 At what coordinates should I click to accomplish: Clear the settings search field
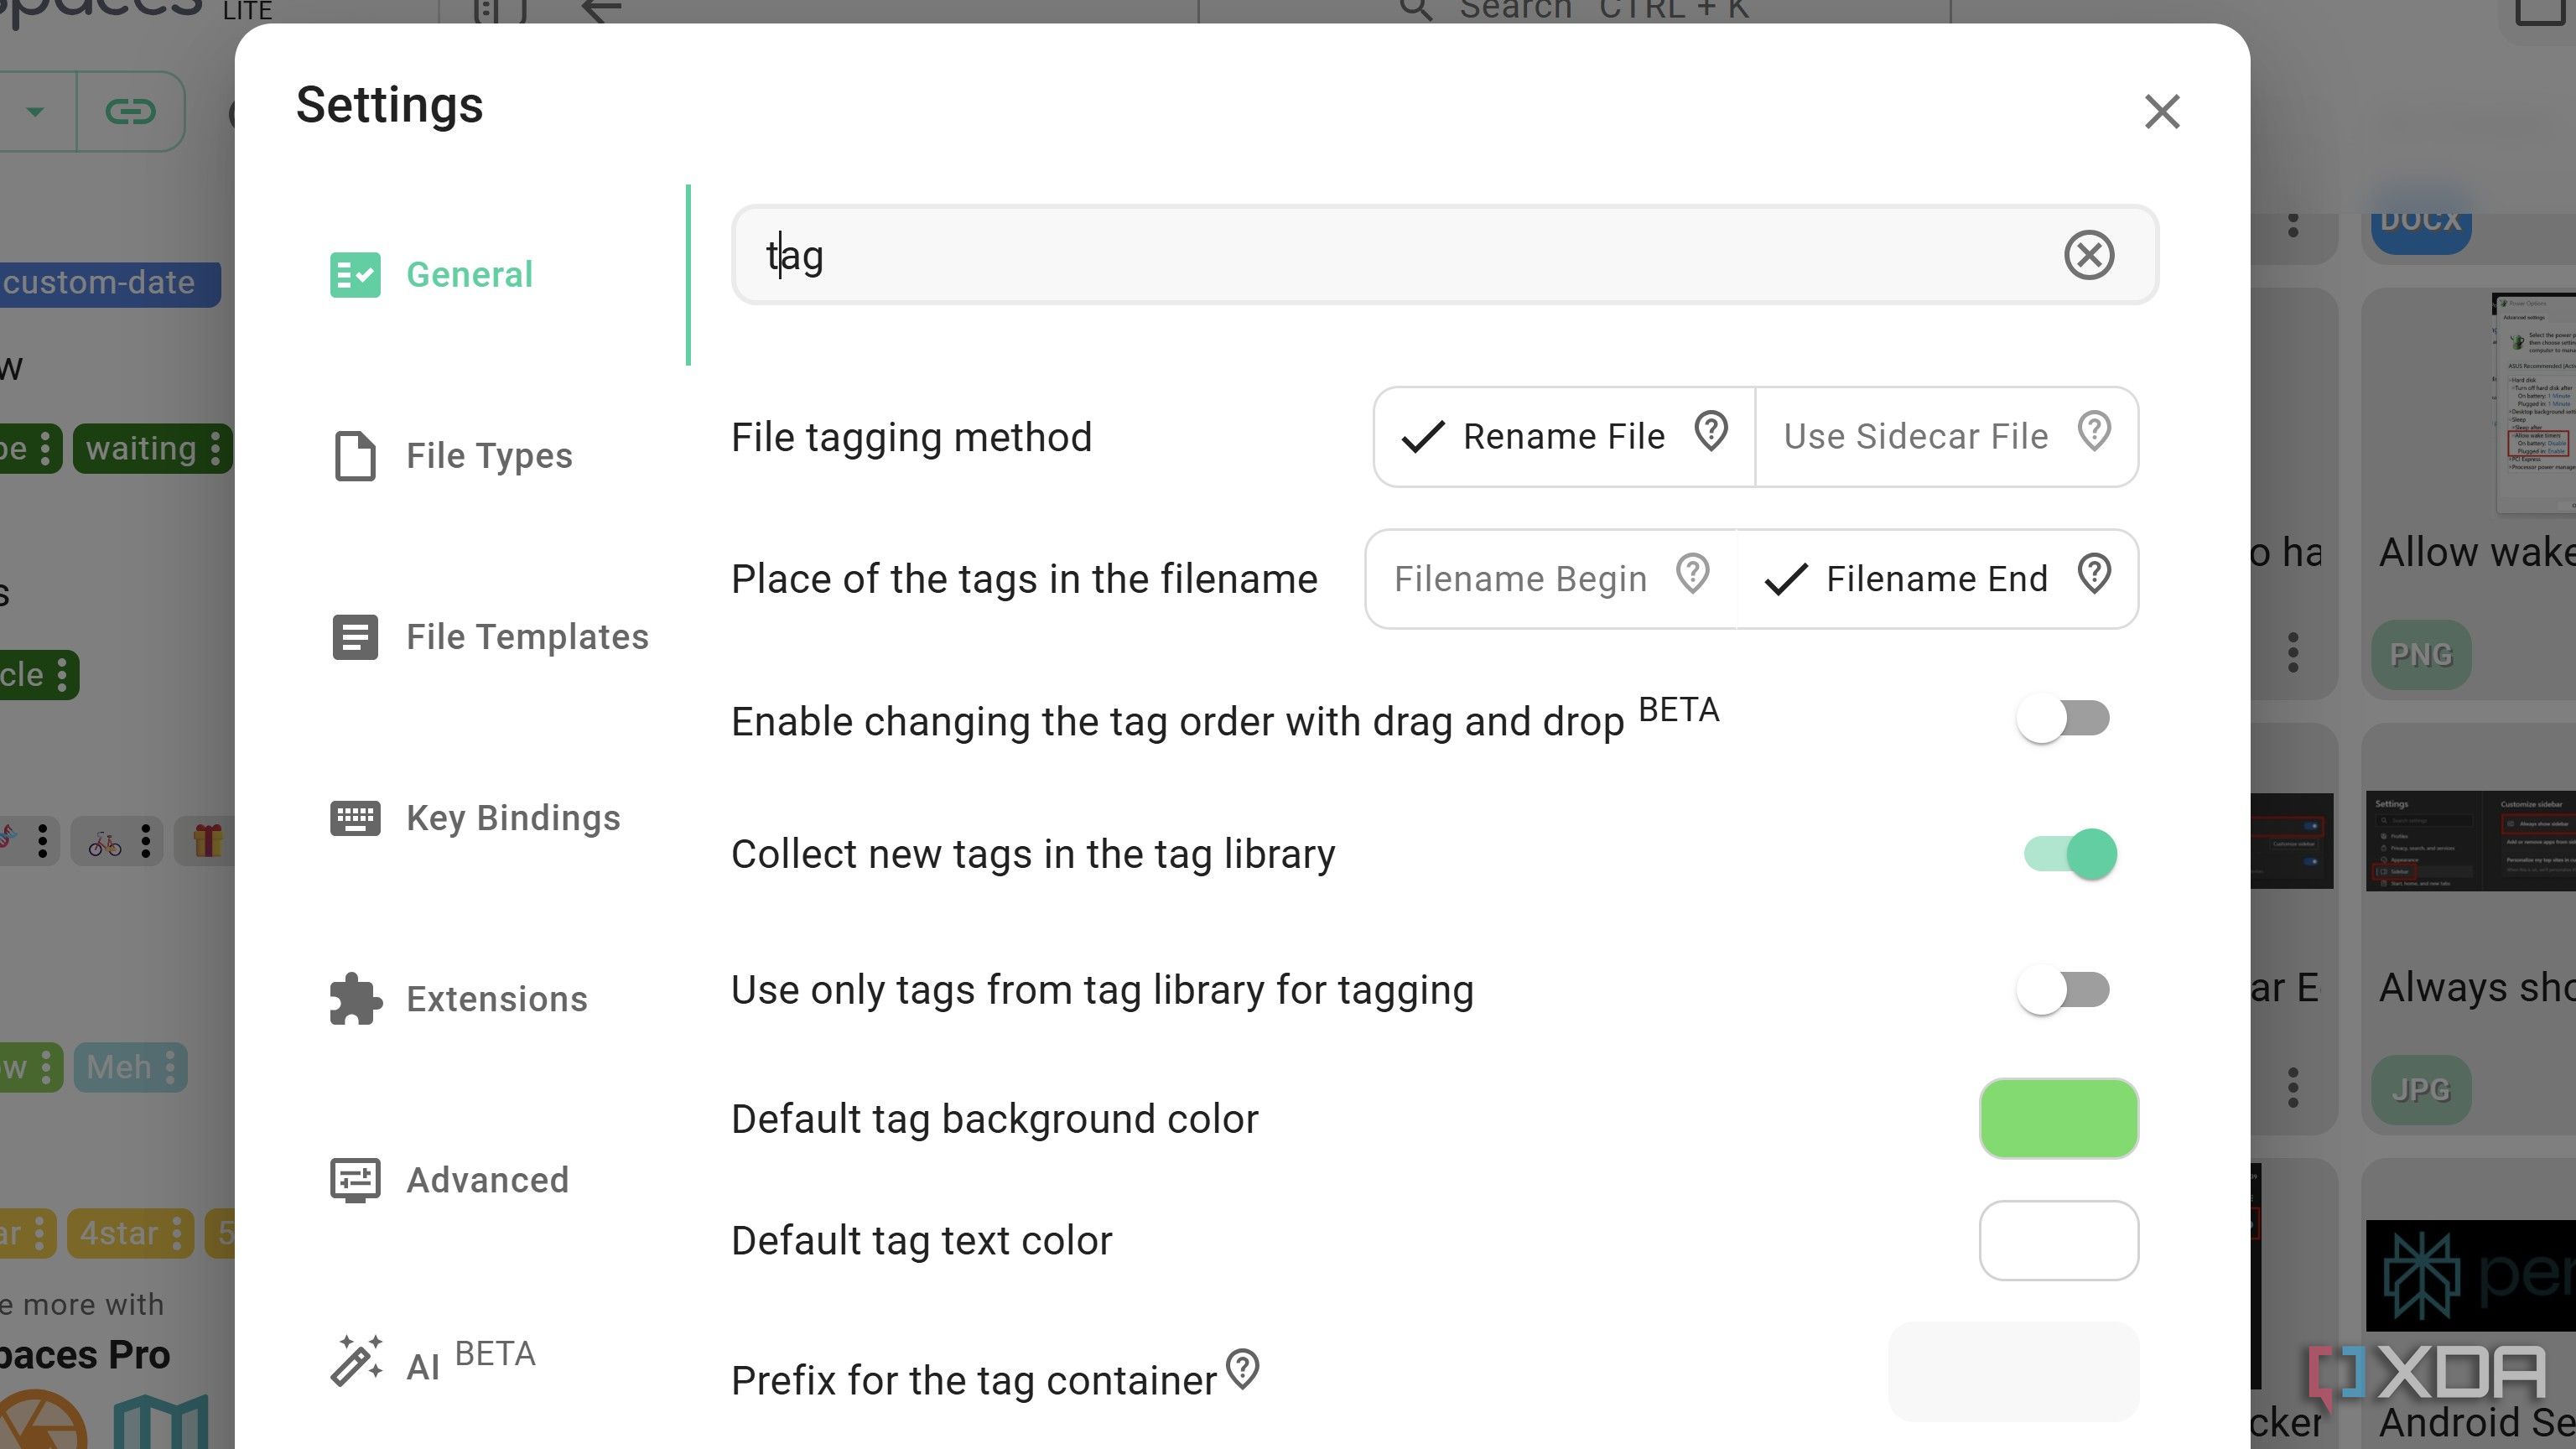[2089, 255]
